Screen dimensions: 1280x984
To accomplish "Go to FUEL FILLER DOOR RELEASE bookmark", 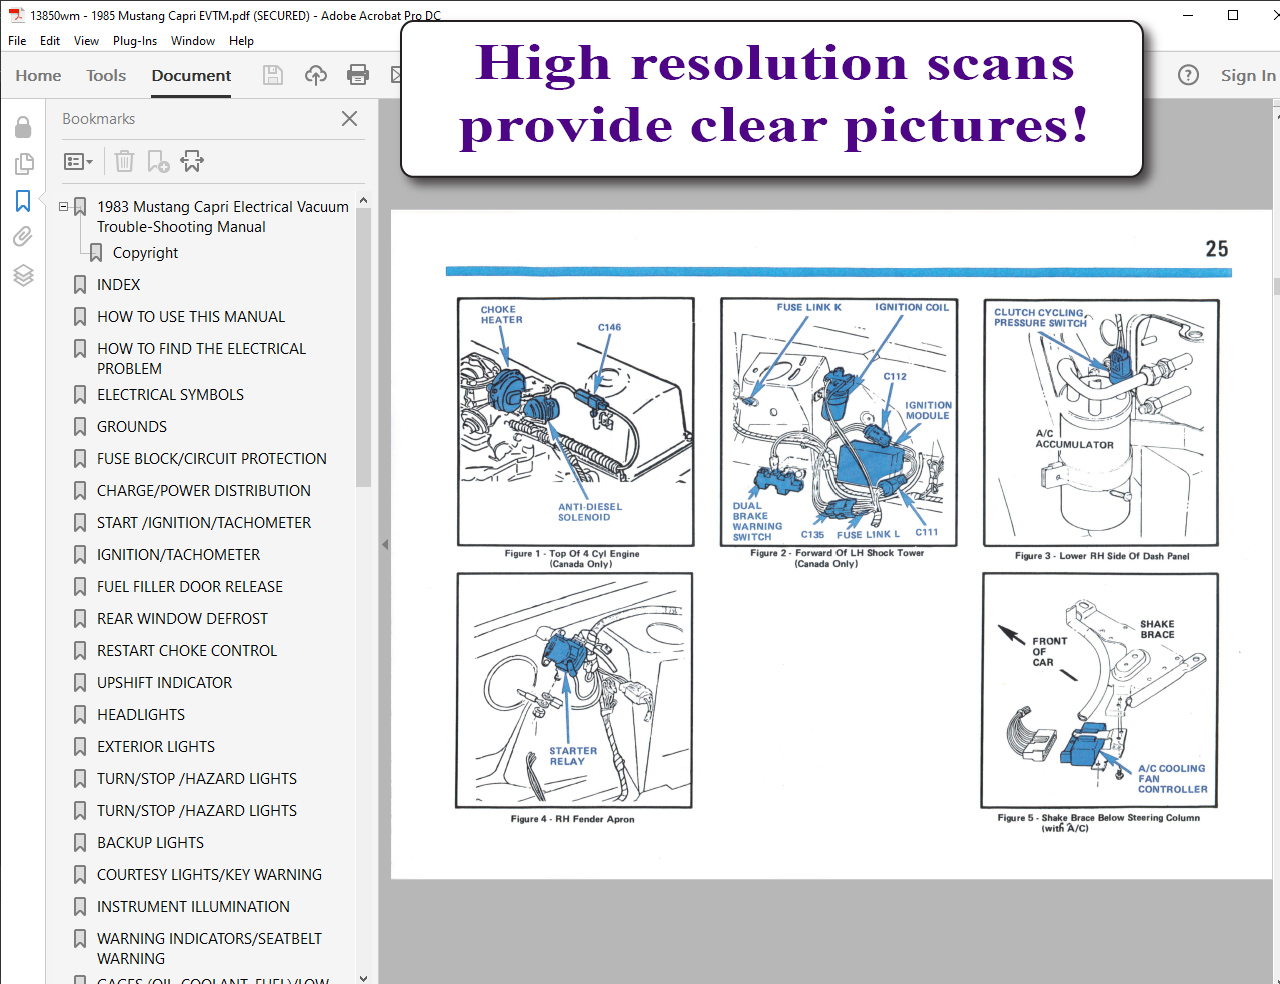I will [190, 587].
